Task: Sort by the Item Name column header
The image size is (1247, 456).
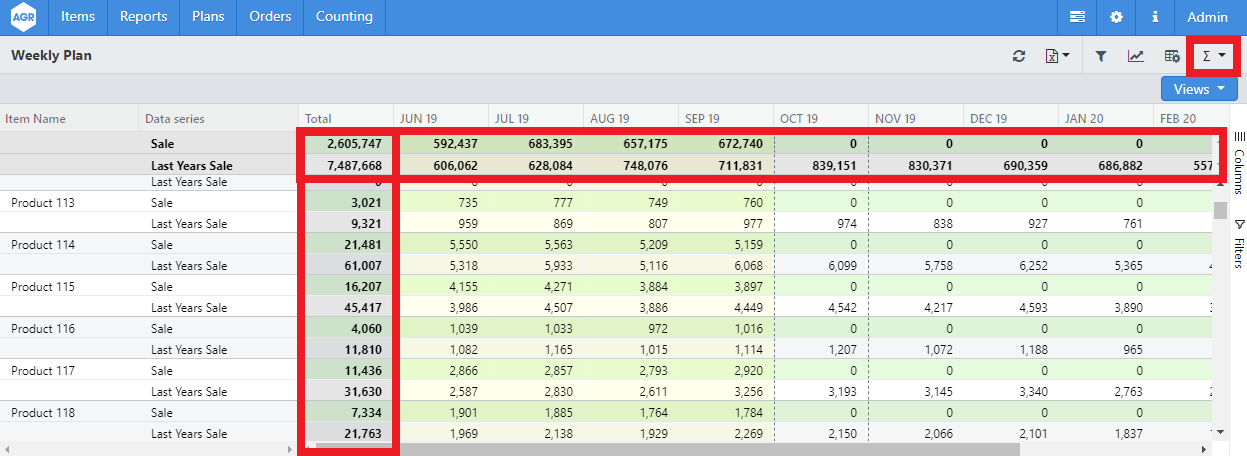Action: pyautogui.click(x=36, y=118)
